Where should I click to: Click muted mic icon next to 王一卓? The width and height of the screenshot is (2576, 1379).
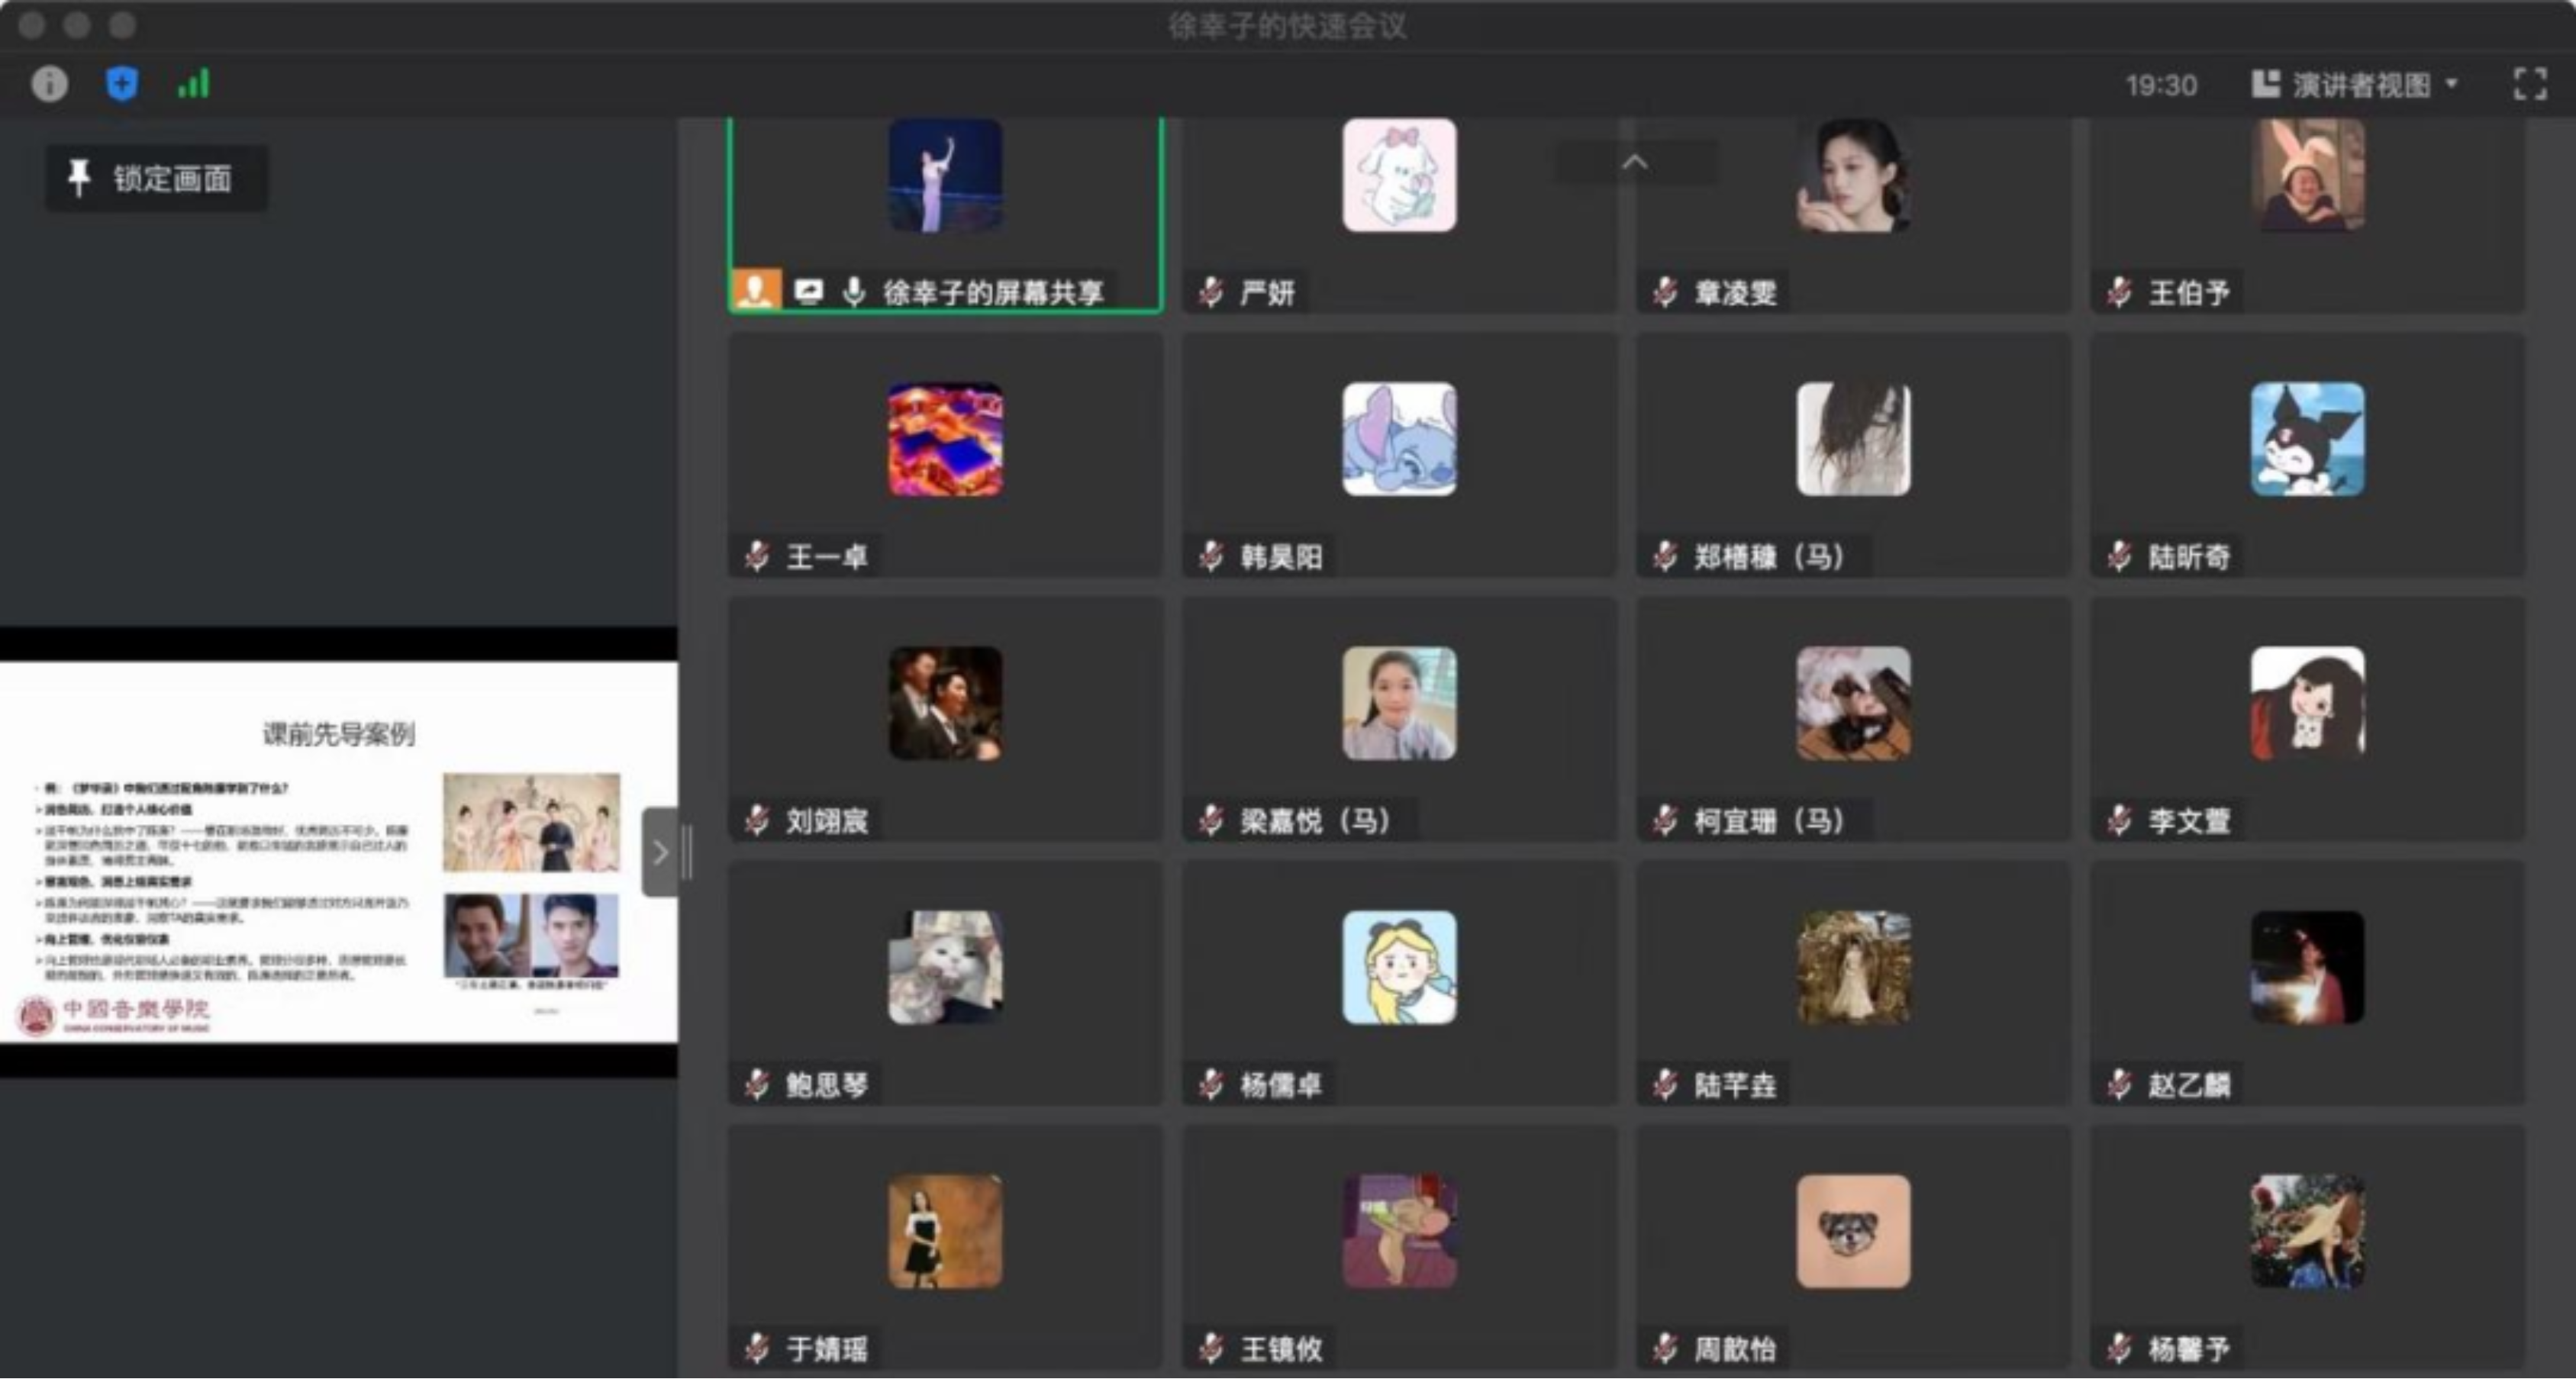click(757, 556)
